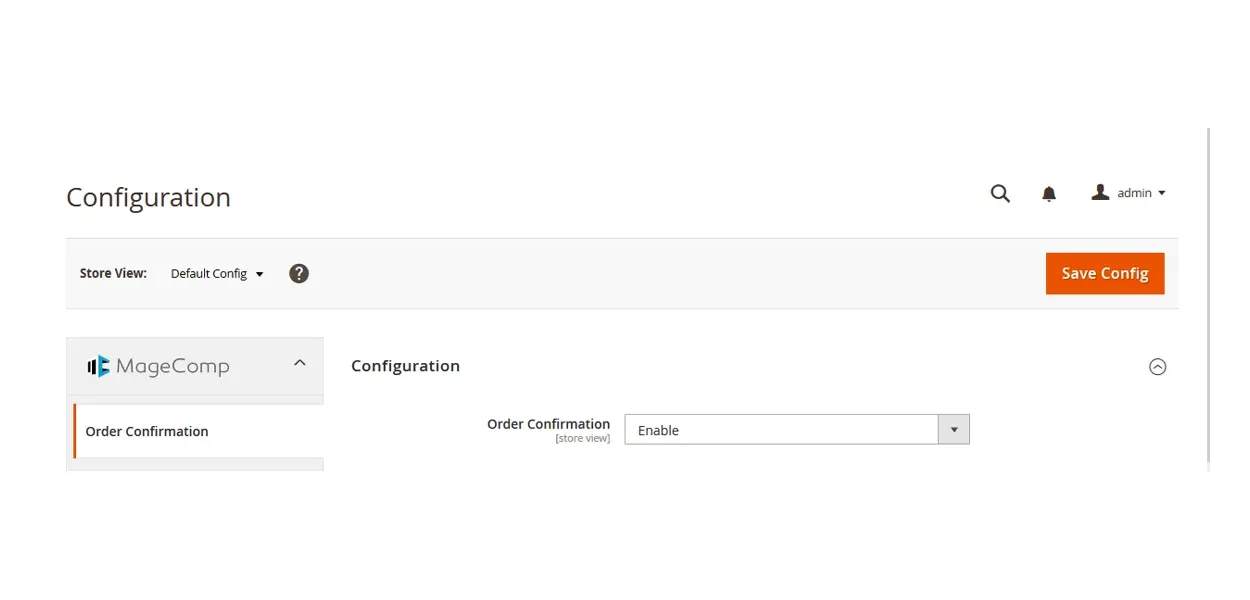Click the admin user avatar icon
This screenshot has height=600, width=1250.
pyautogui.click(x=1100, y=192)
